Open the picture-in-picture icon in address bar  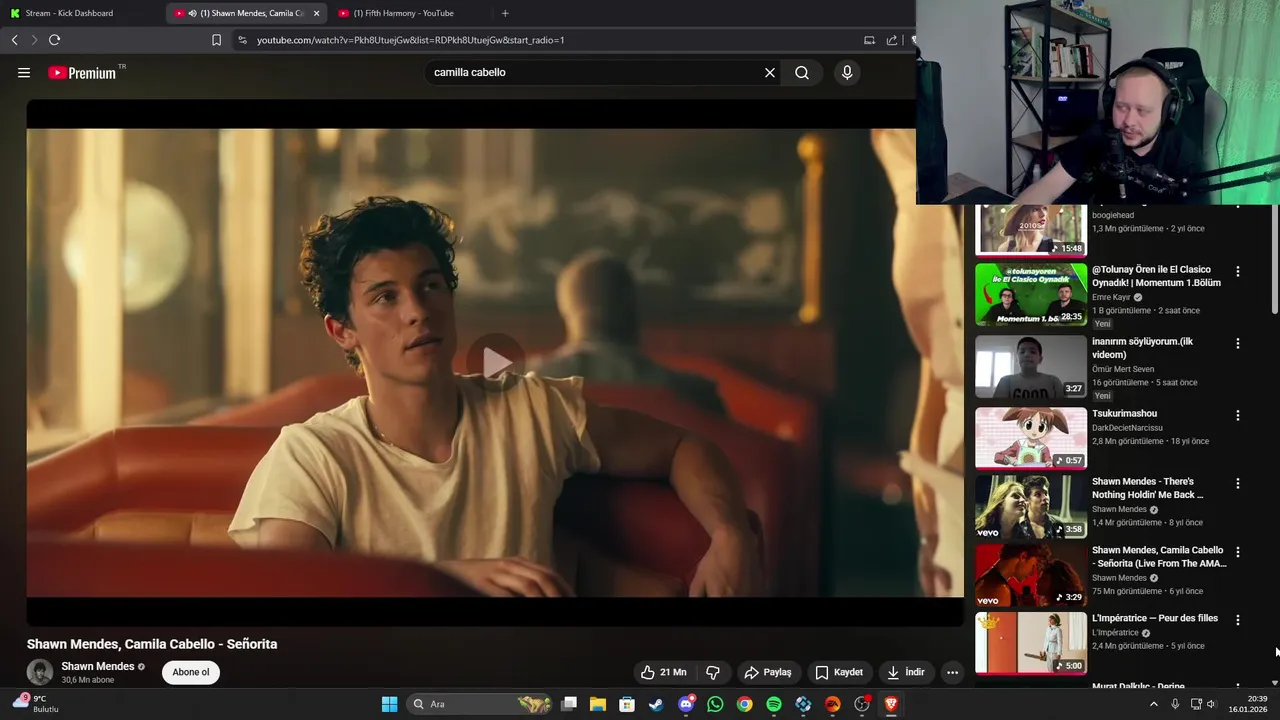click(x=869, y=40)
